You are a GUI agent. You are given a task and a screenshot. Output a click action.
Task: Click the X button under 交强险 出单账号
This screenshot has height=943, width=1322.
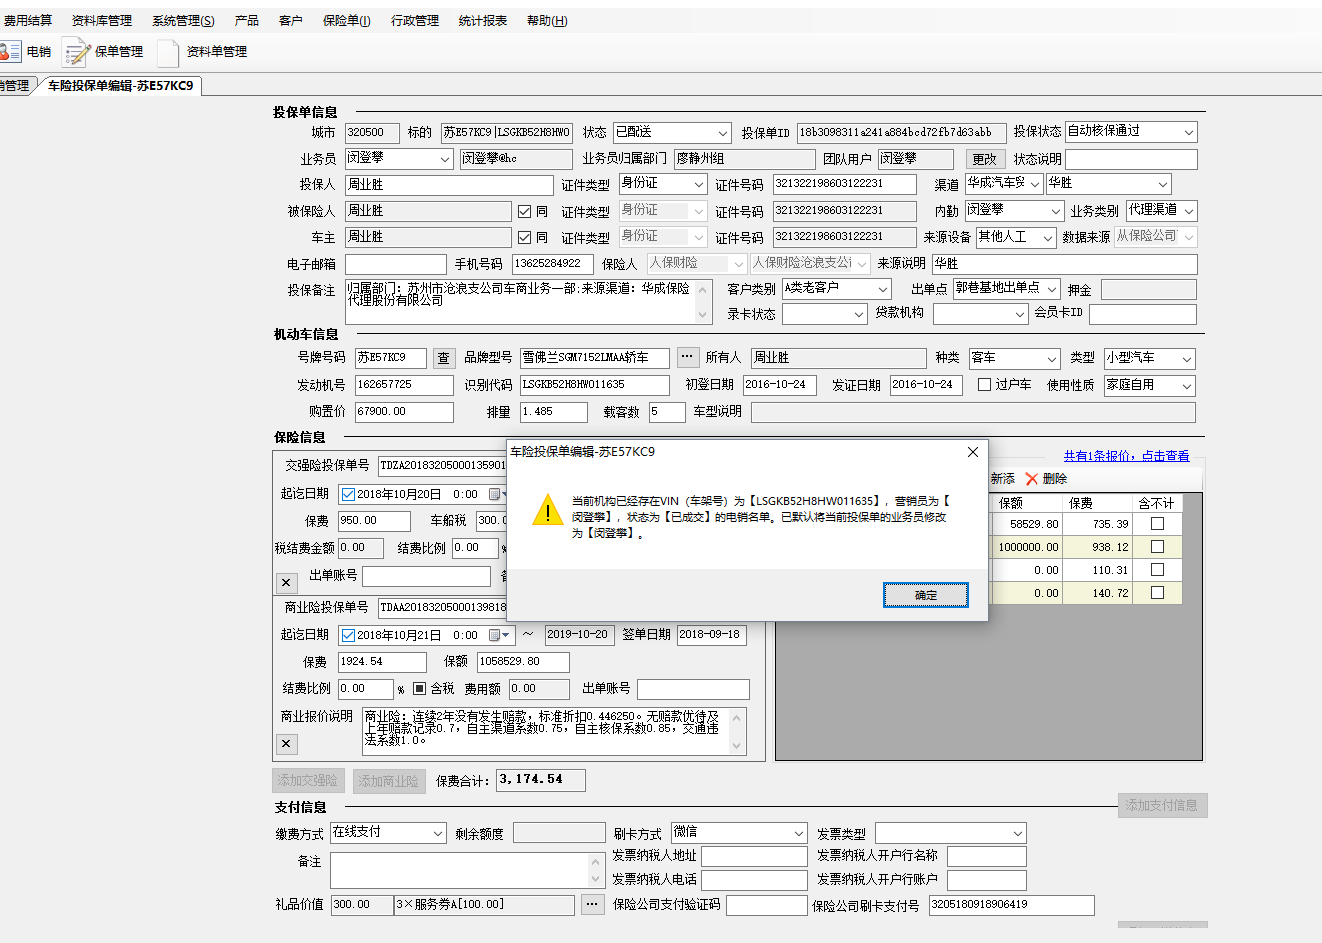[286, 582]
